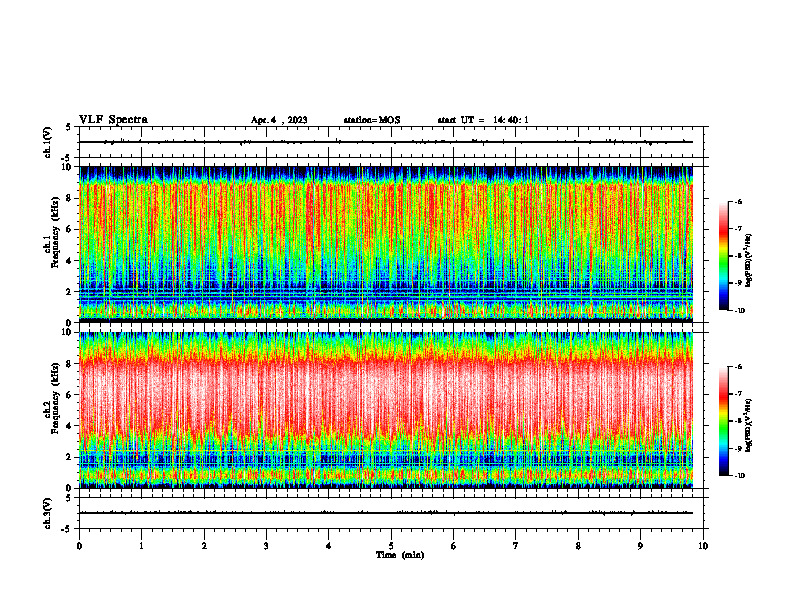Click x-axis tick label "6"
The height and width of the screenshot is (612, 792).
[454, 546]
